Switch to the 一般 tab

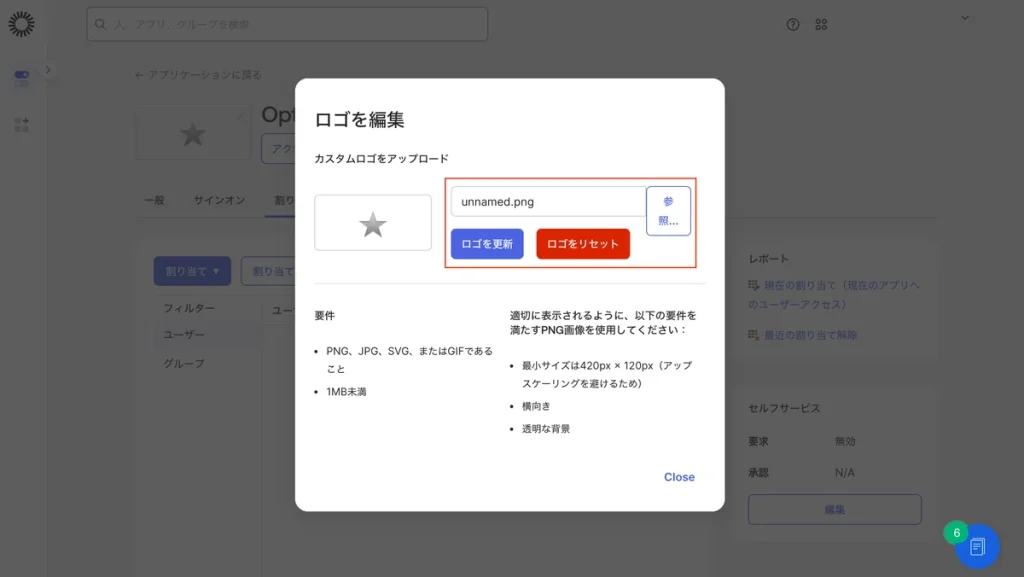(x=154, y=200)
